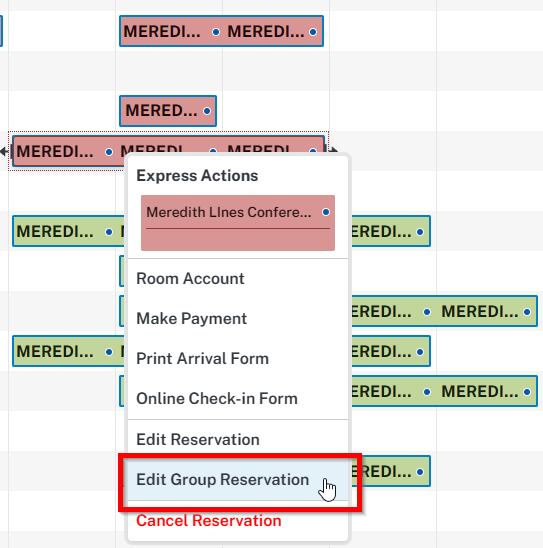
Task: Select Express Actions header label
Action: pos(197,175)
